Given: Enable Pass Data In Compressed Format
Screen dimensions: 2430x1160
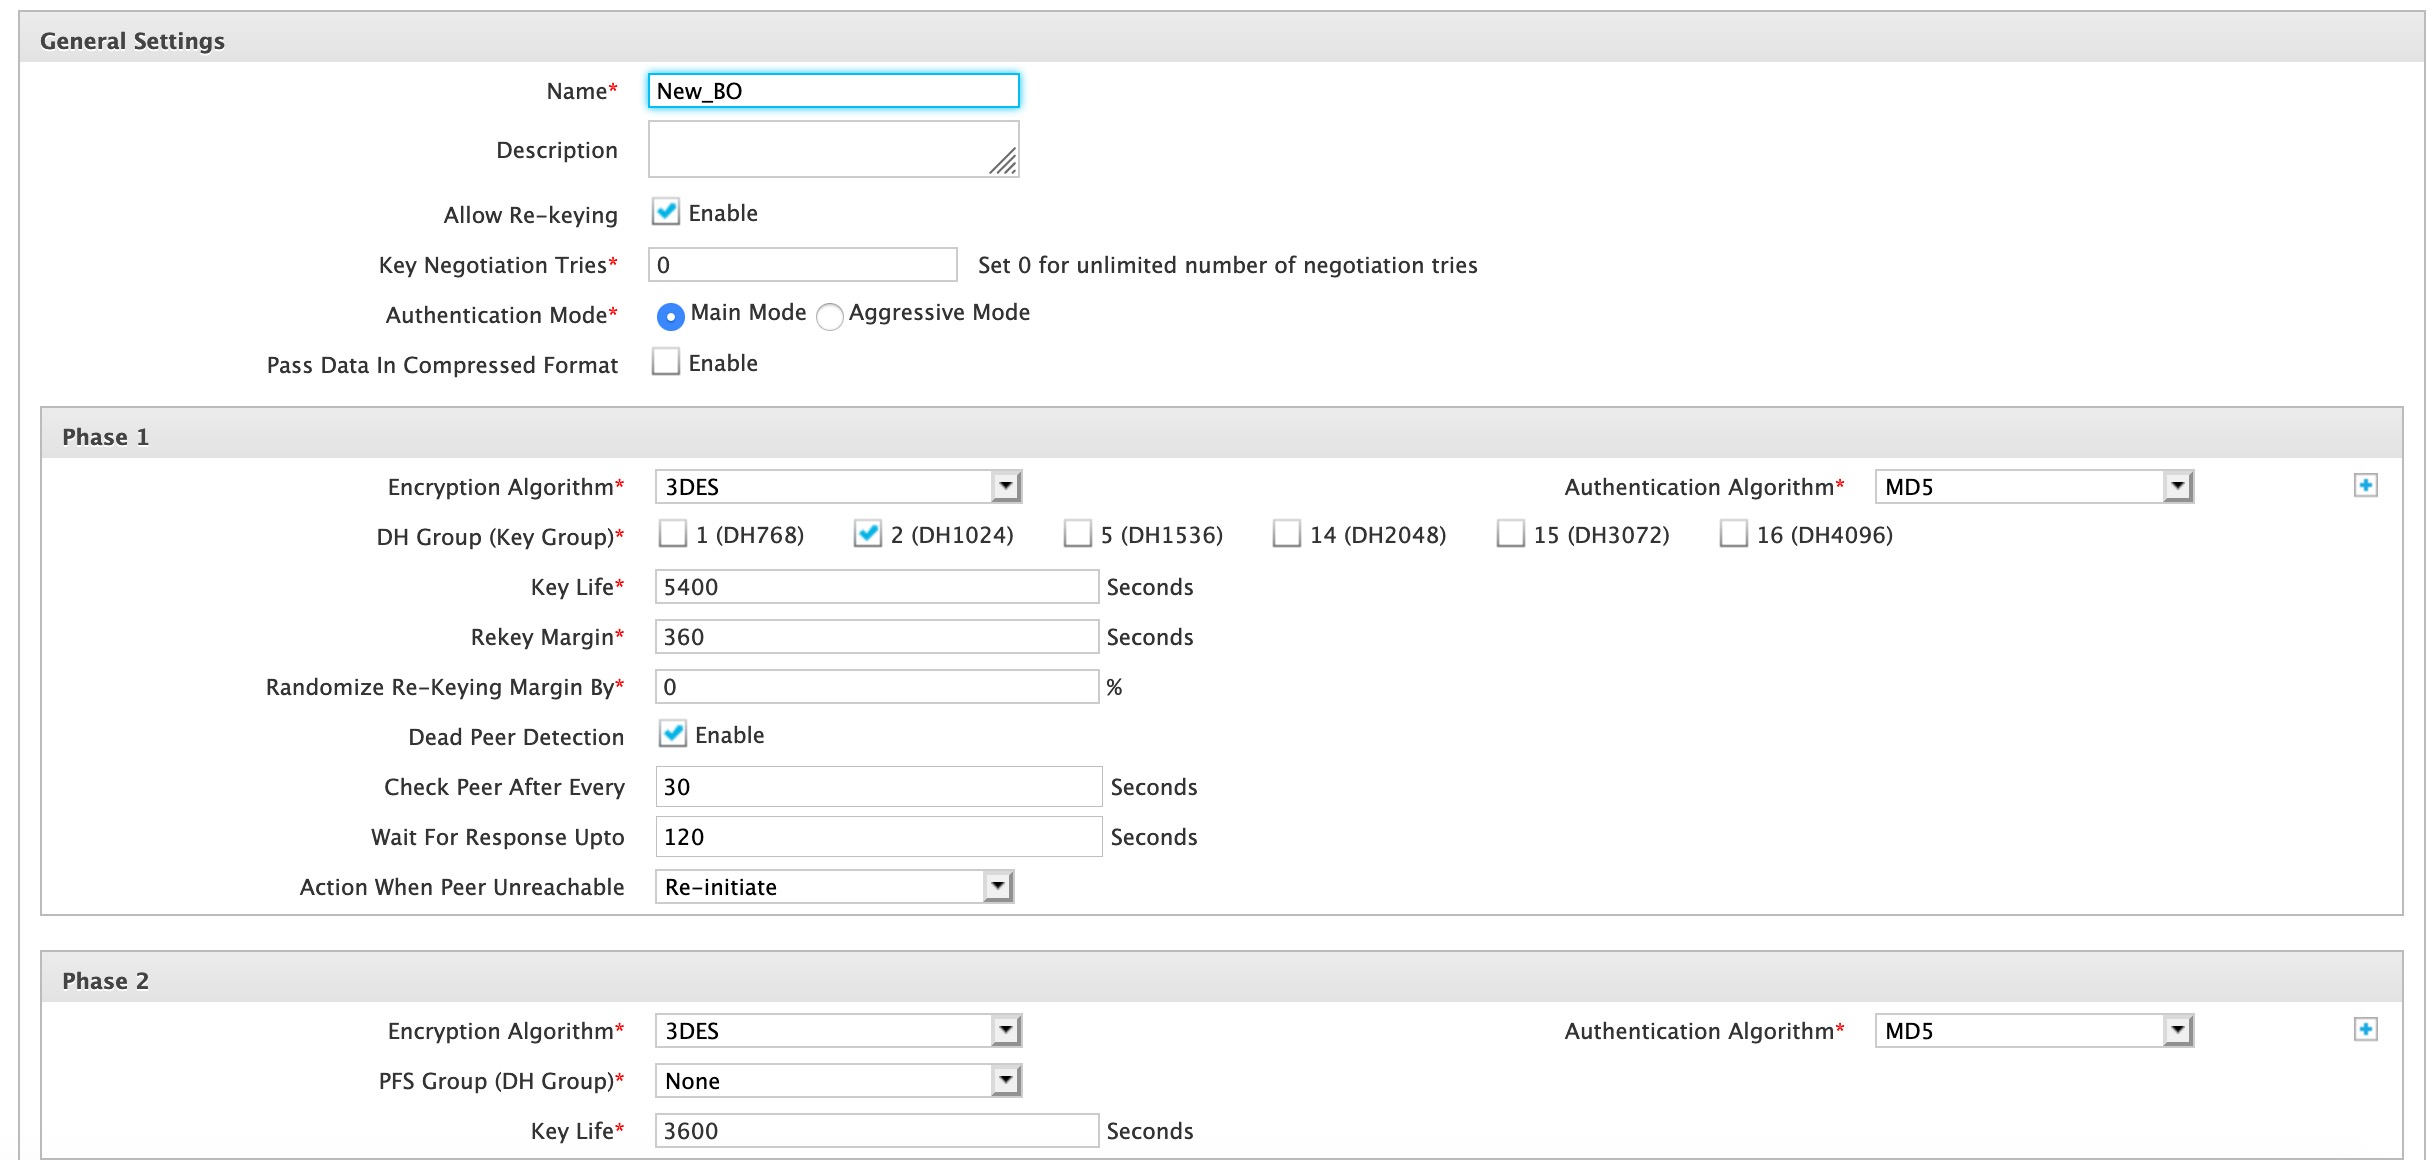Looking at the screenshot, I should pyautogui.click(x=666, y=362).
